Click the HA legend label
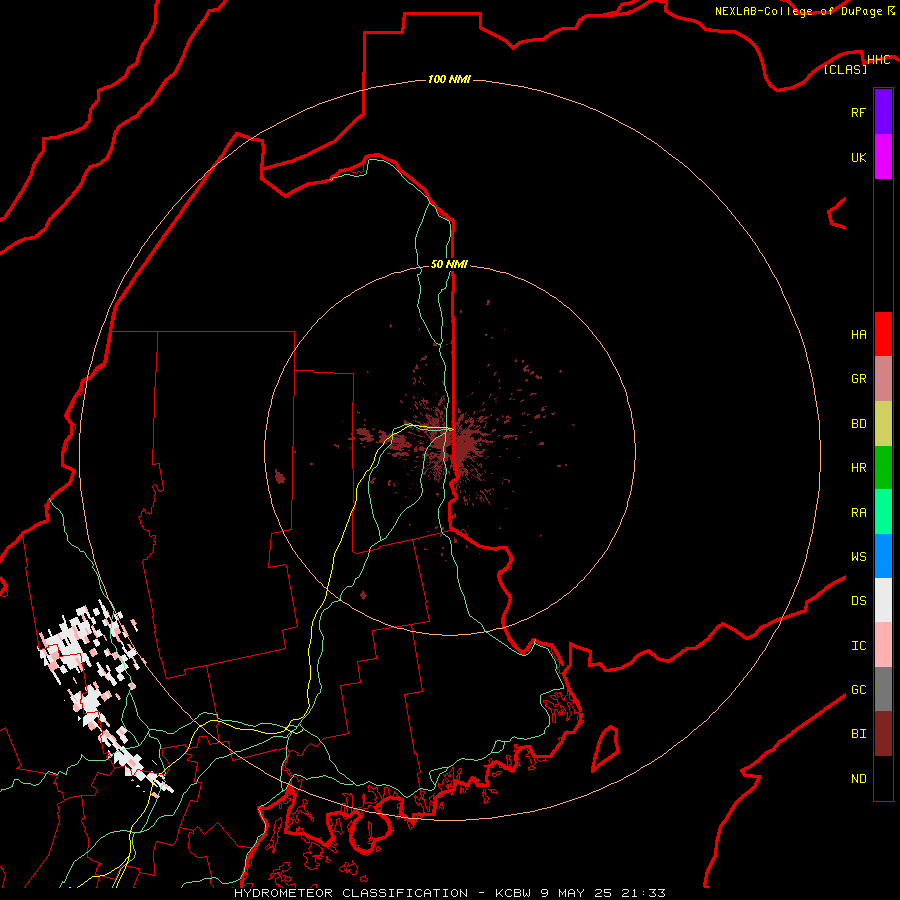The image size is (900, 900). coord(858,335)
